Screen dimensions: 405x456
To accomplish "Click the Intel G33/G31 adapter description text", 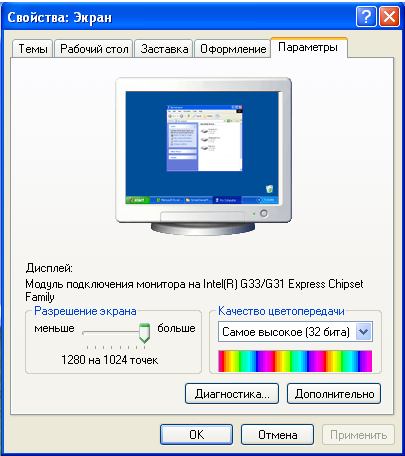I will 194,290.
